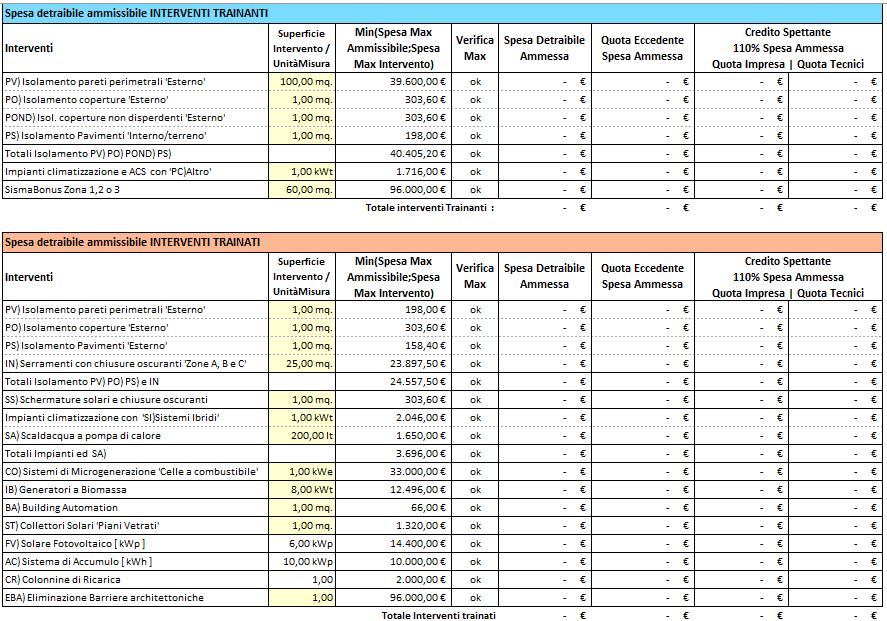This screenshot has height=621, width=887.
Task: Select the 66,00 € amount cell
Action: 394,508
